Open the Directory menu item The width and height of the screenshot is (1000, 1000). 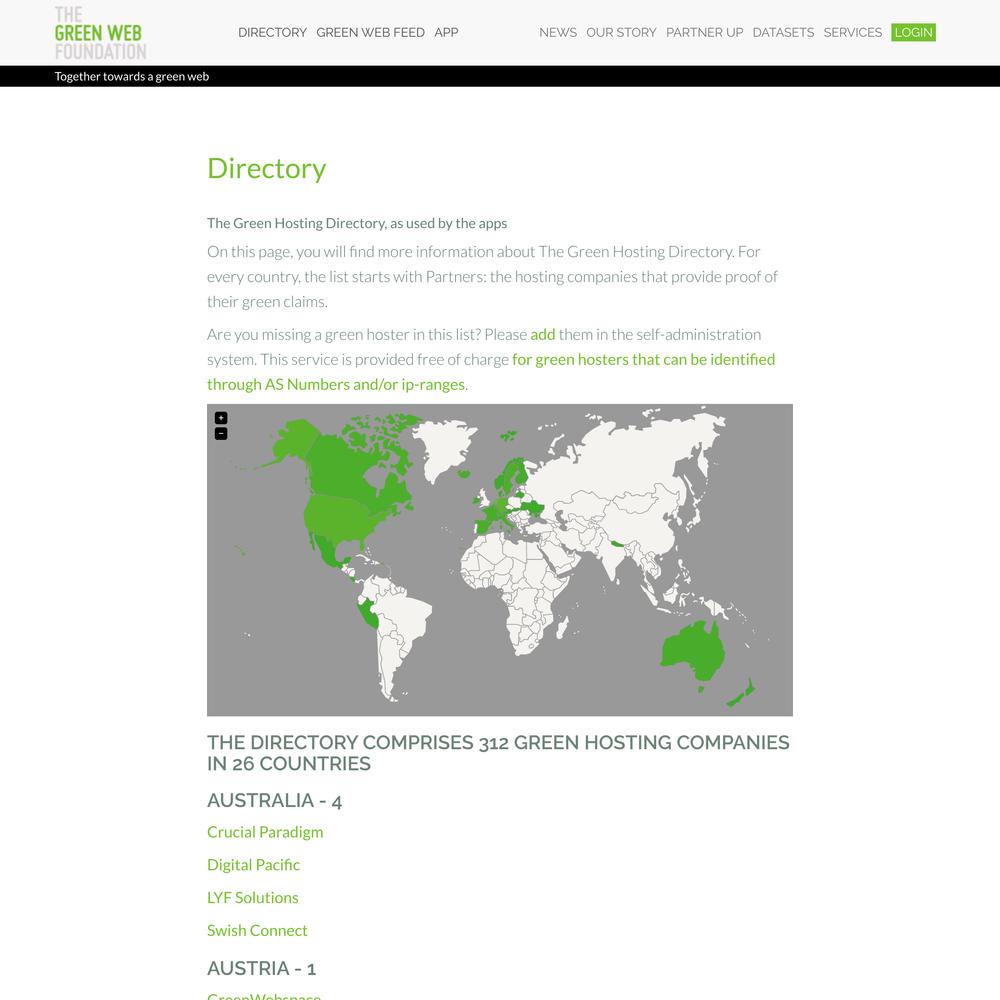pyautogui.click(x=272, y=33)
